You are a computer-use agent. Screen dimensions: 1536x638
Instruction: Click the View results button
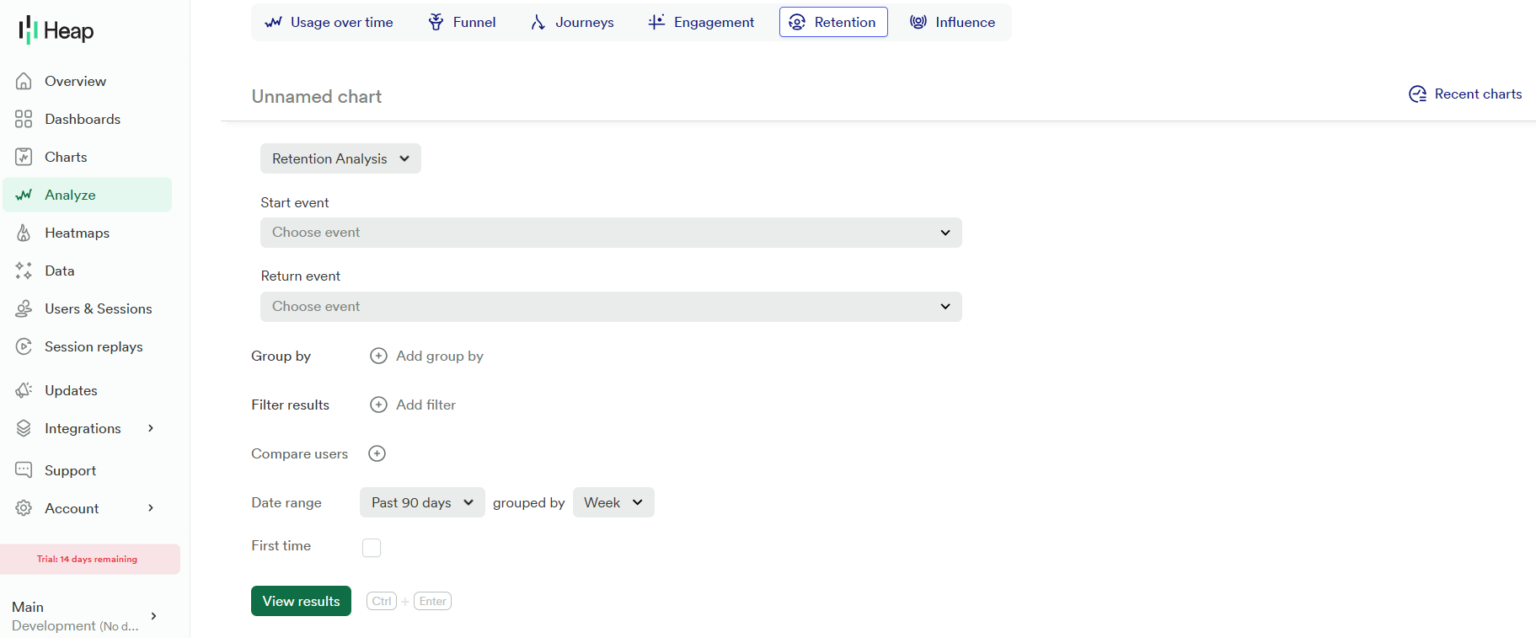[301, 600]
